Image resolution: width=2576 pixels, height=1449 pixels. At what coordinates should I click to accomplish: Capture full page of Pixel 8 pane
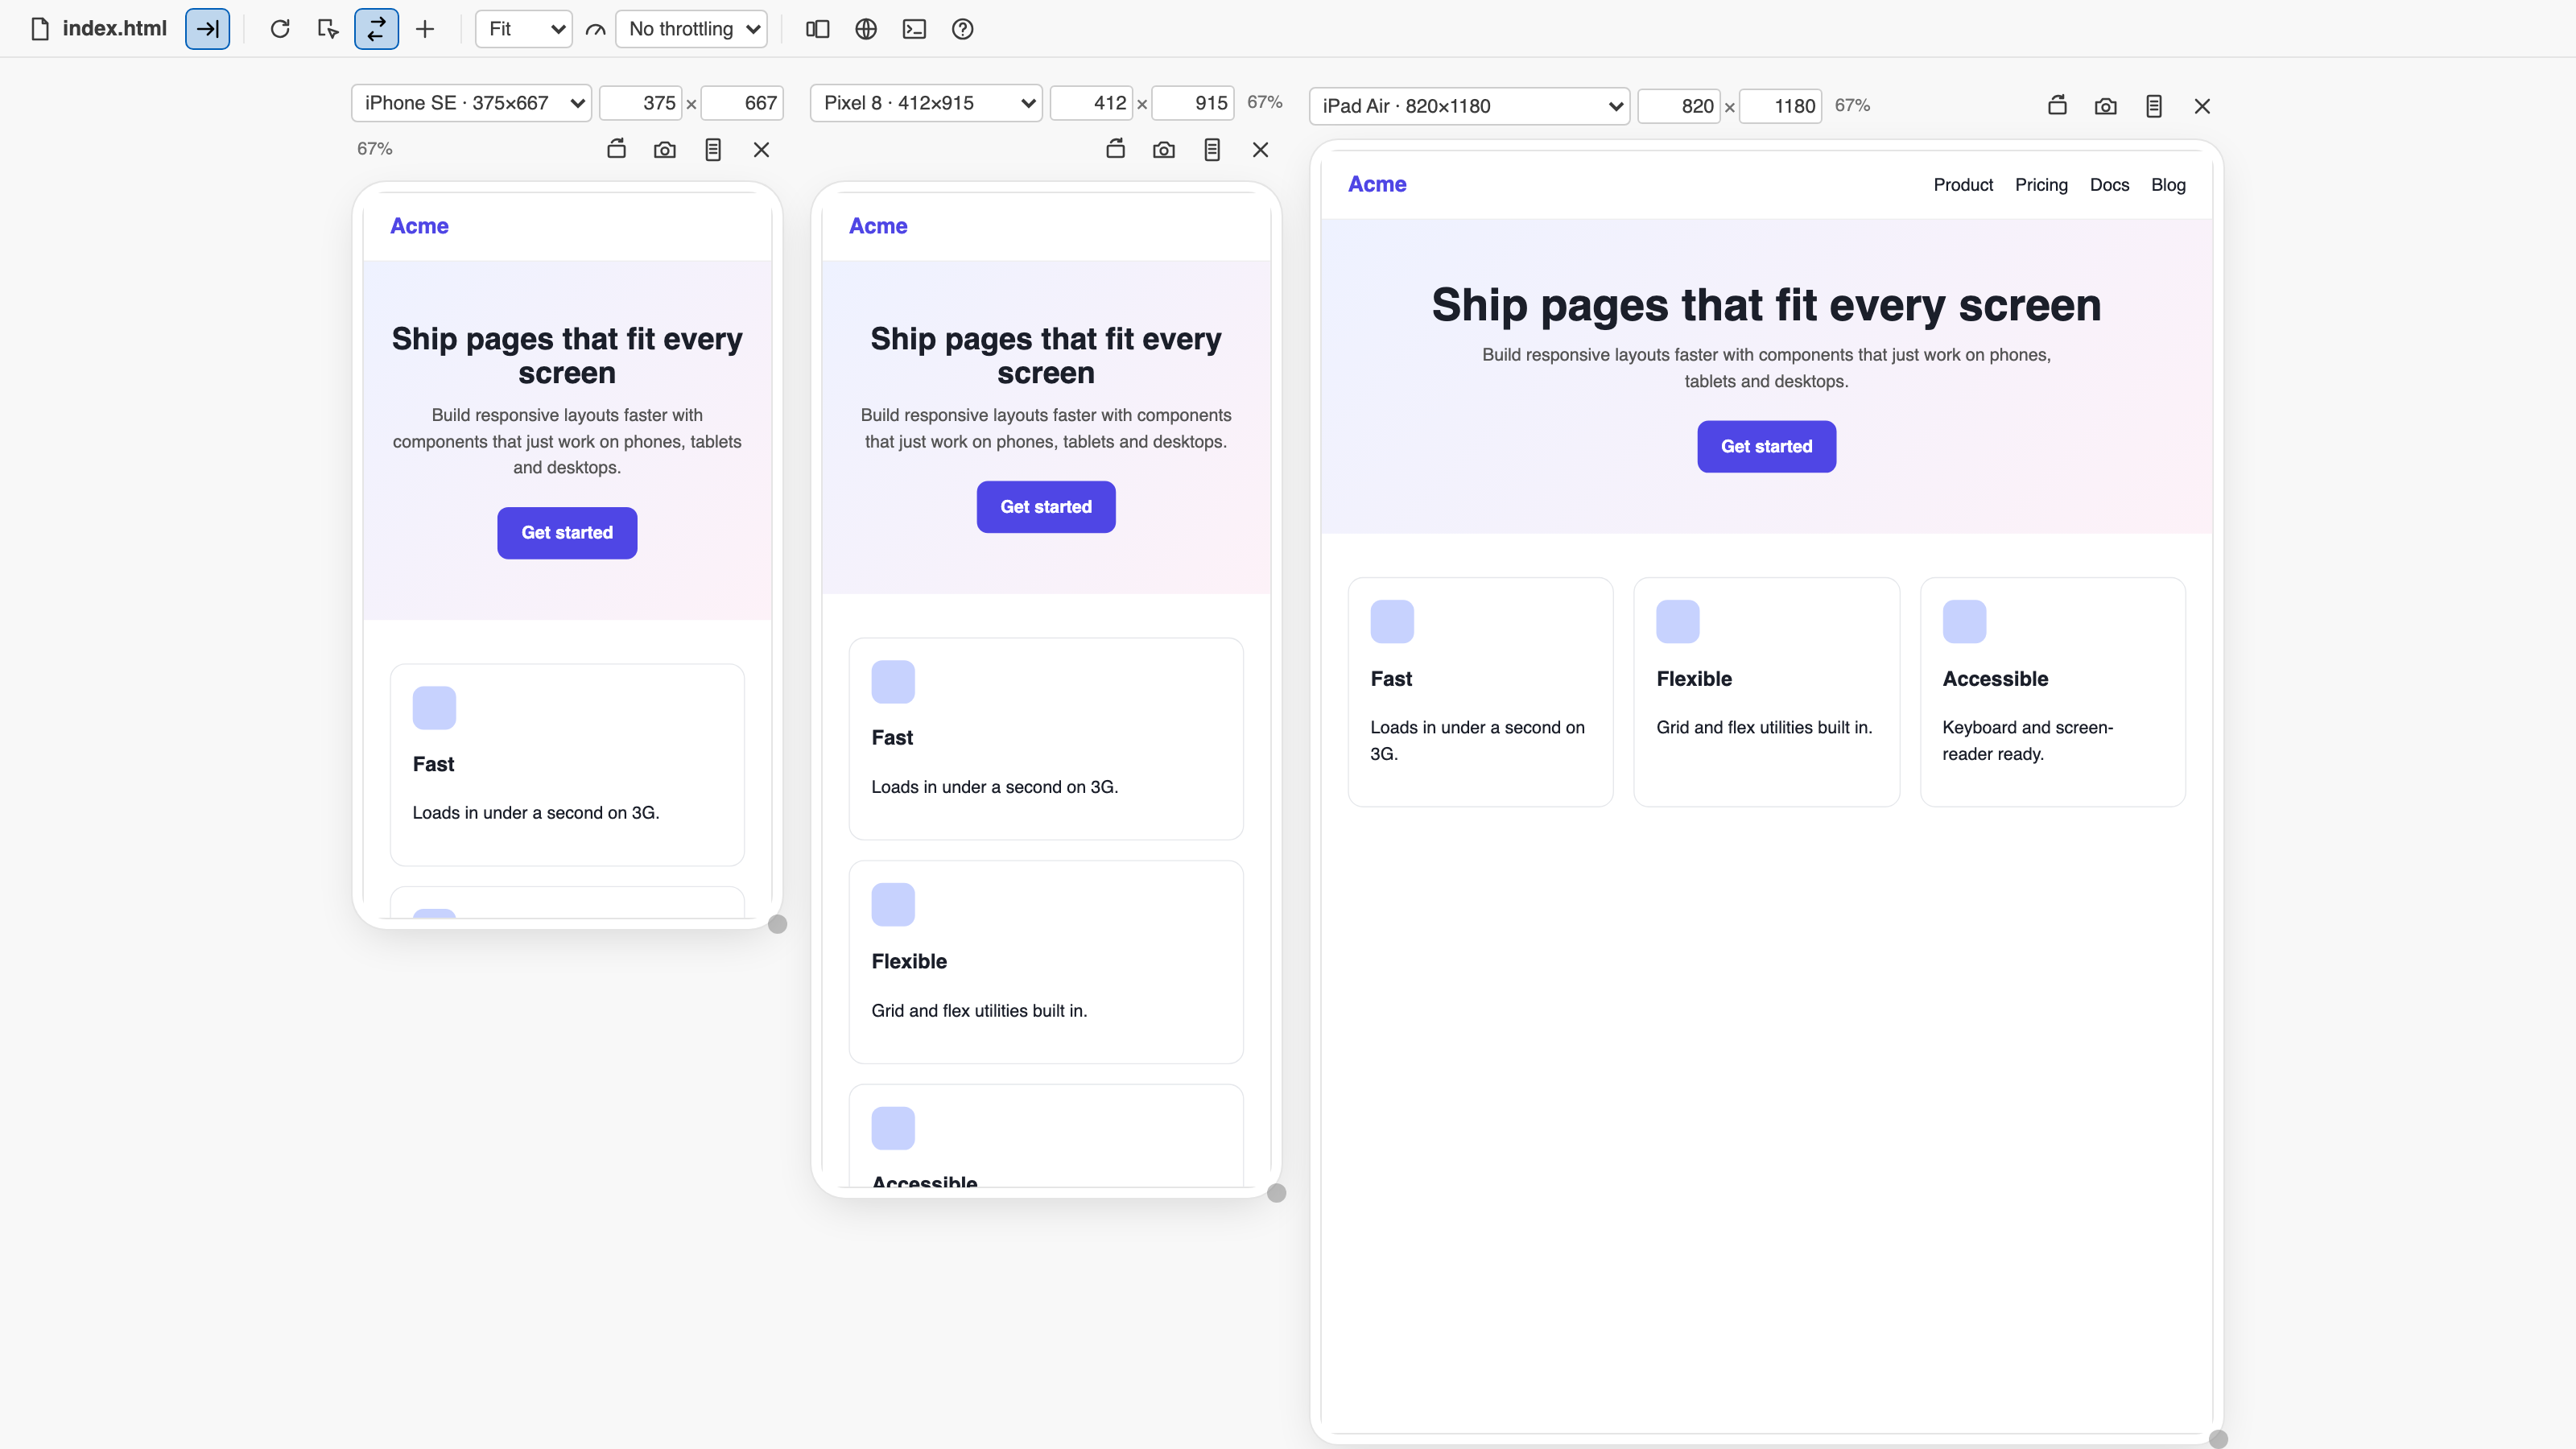click(x=1212, y=150)
